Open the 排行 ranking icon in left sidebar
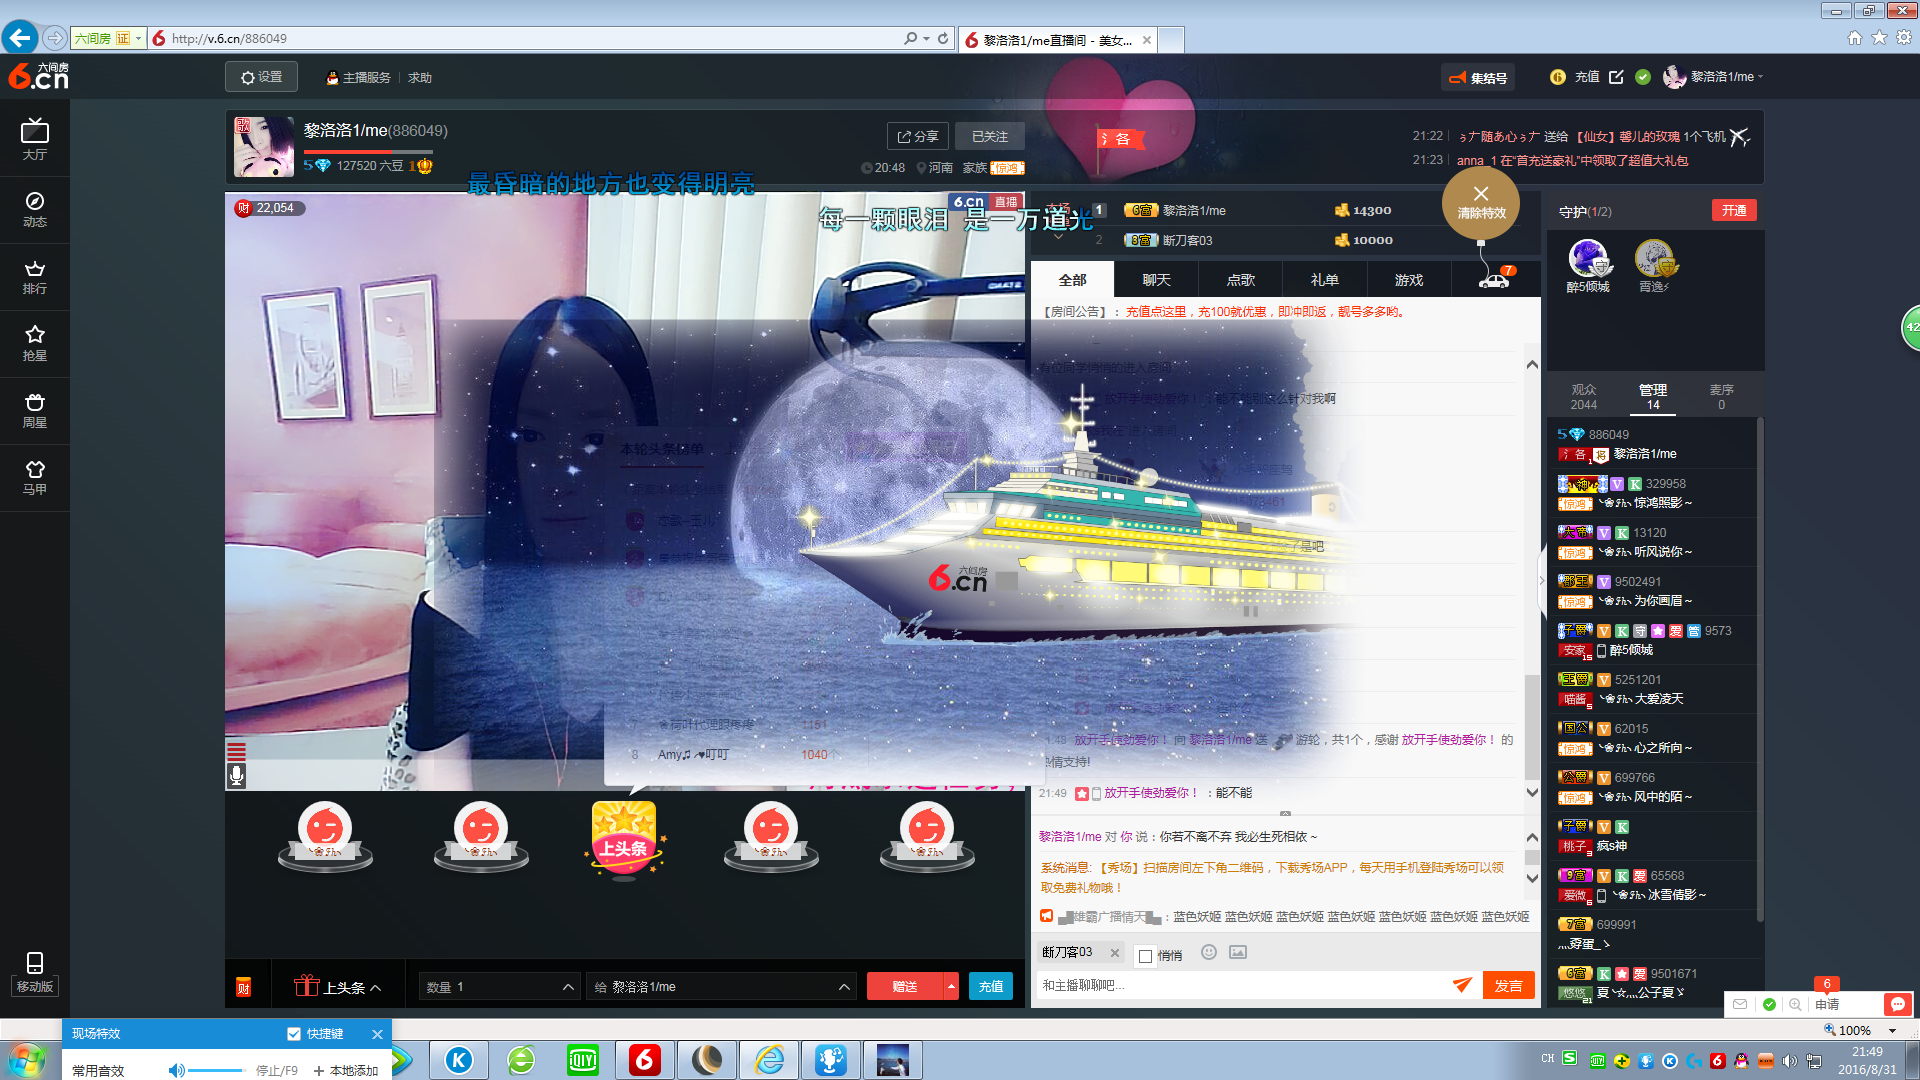This screenshot has height=1080, width=1920. tap(35, 276)
